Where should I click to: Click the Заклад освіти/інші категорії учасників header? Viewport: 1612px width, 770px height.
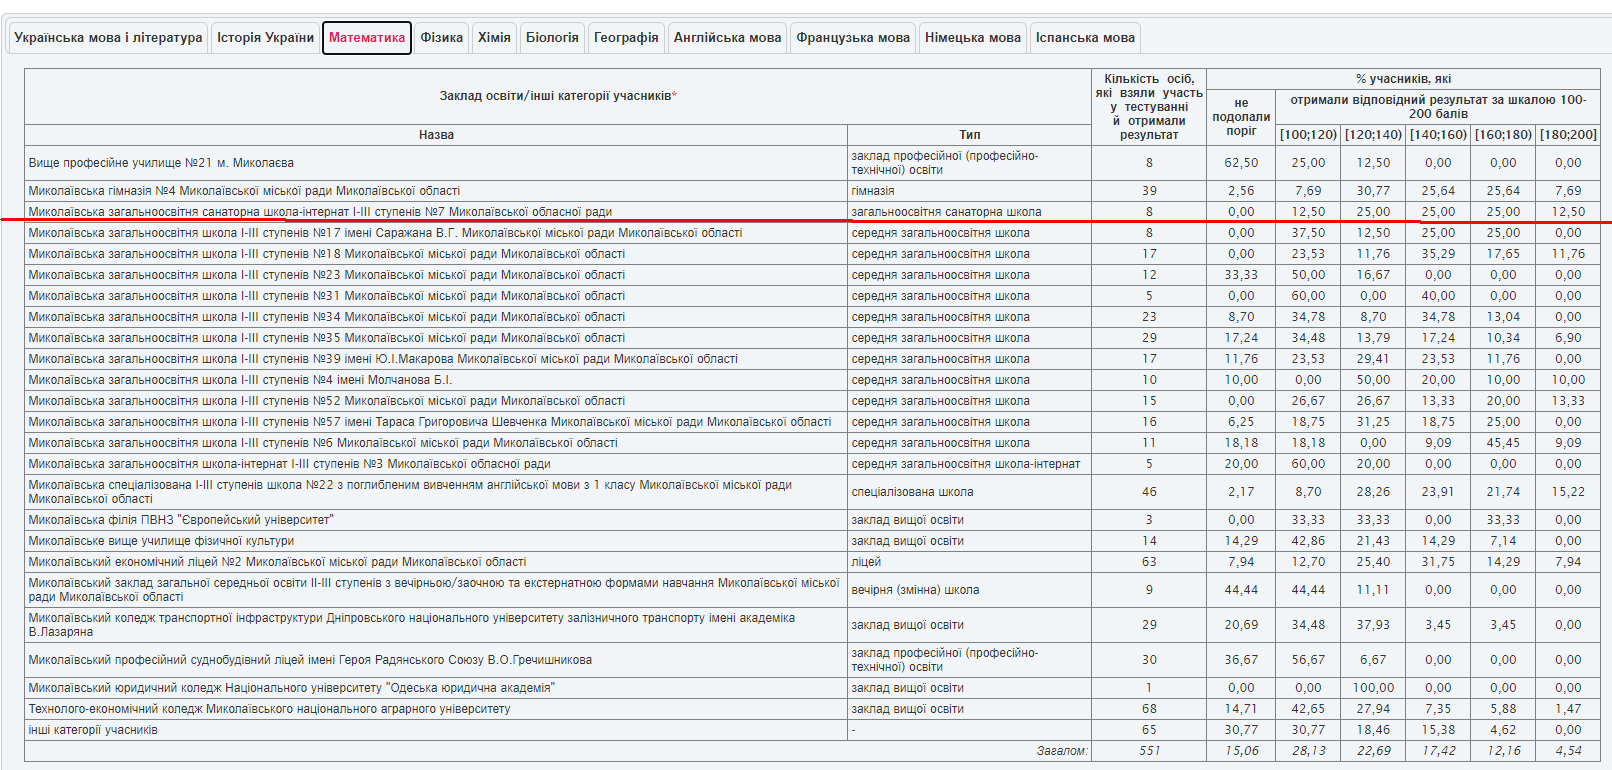pyautogui.click(x=558, y=96)
